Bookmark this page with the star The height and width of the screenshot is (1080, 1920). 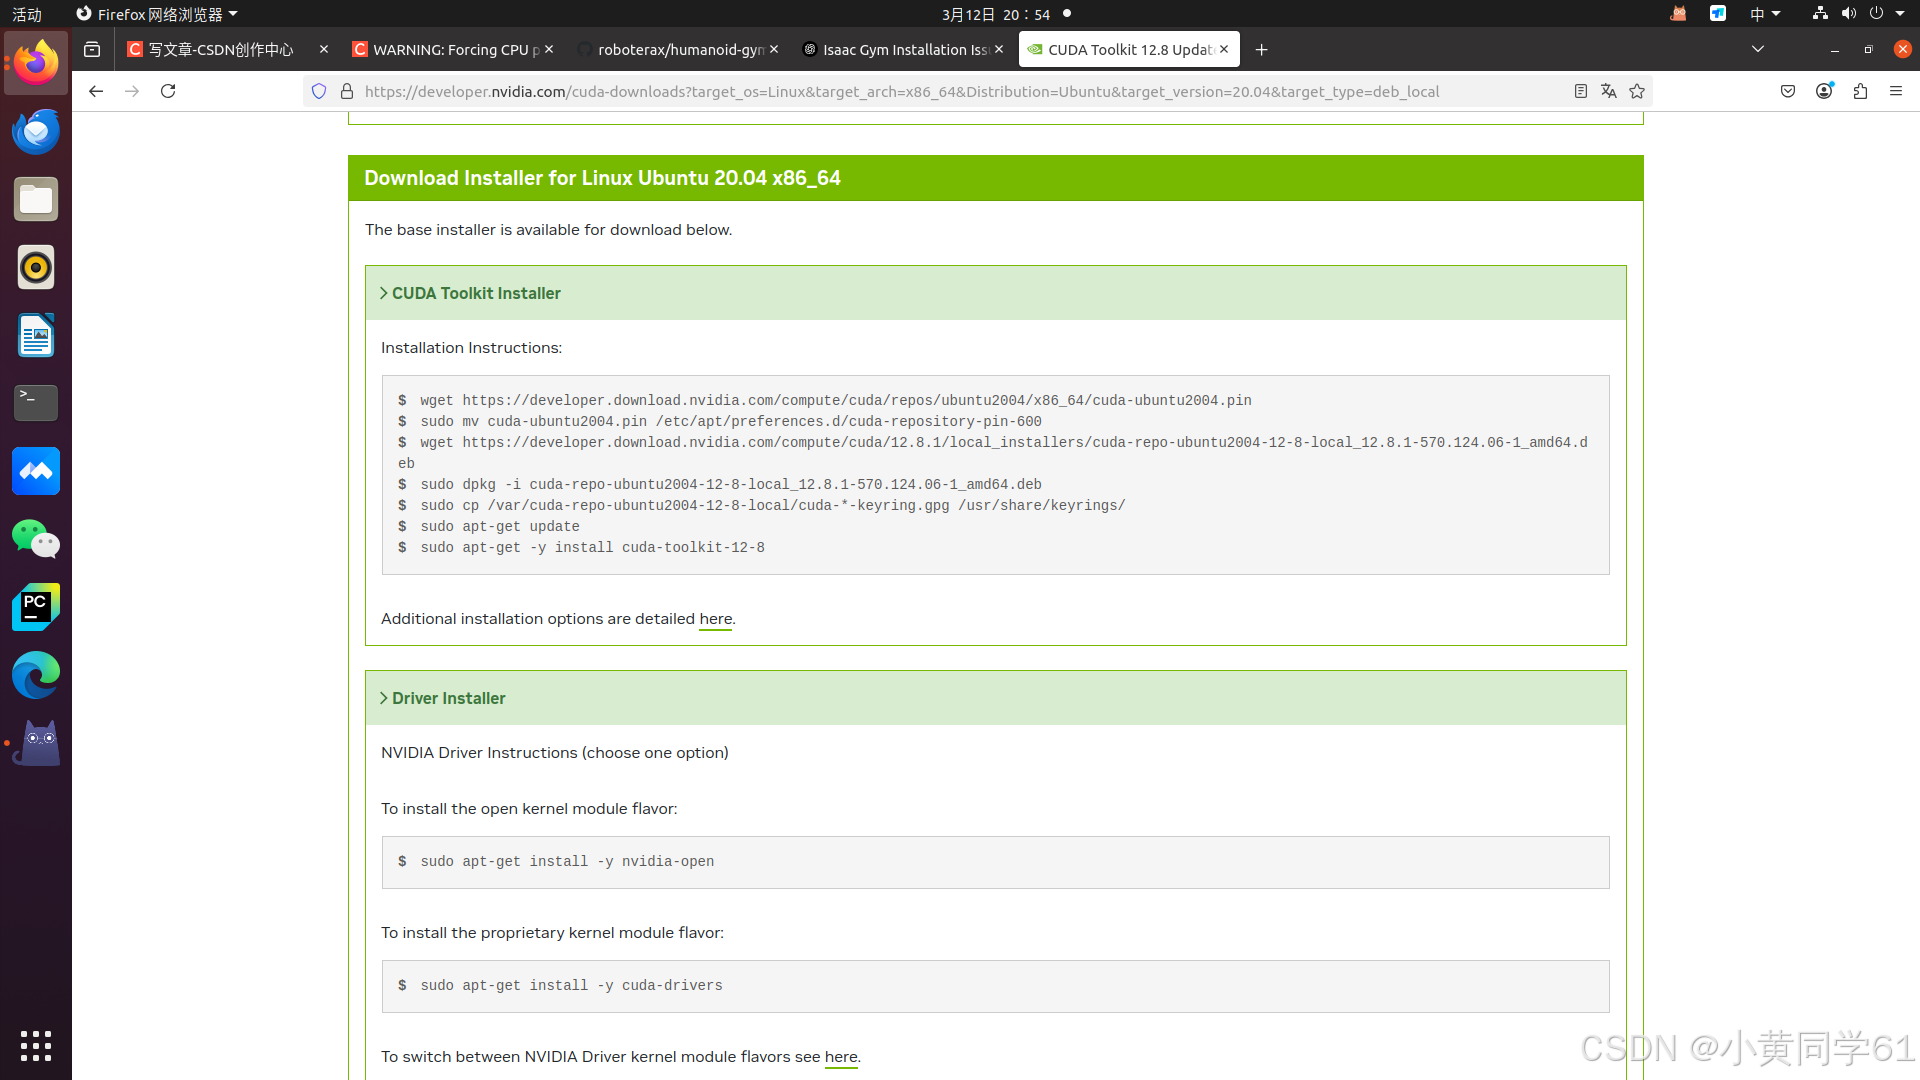[x=1638, y=91]
